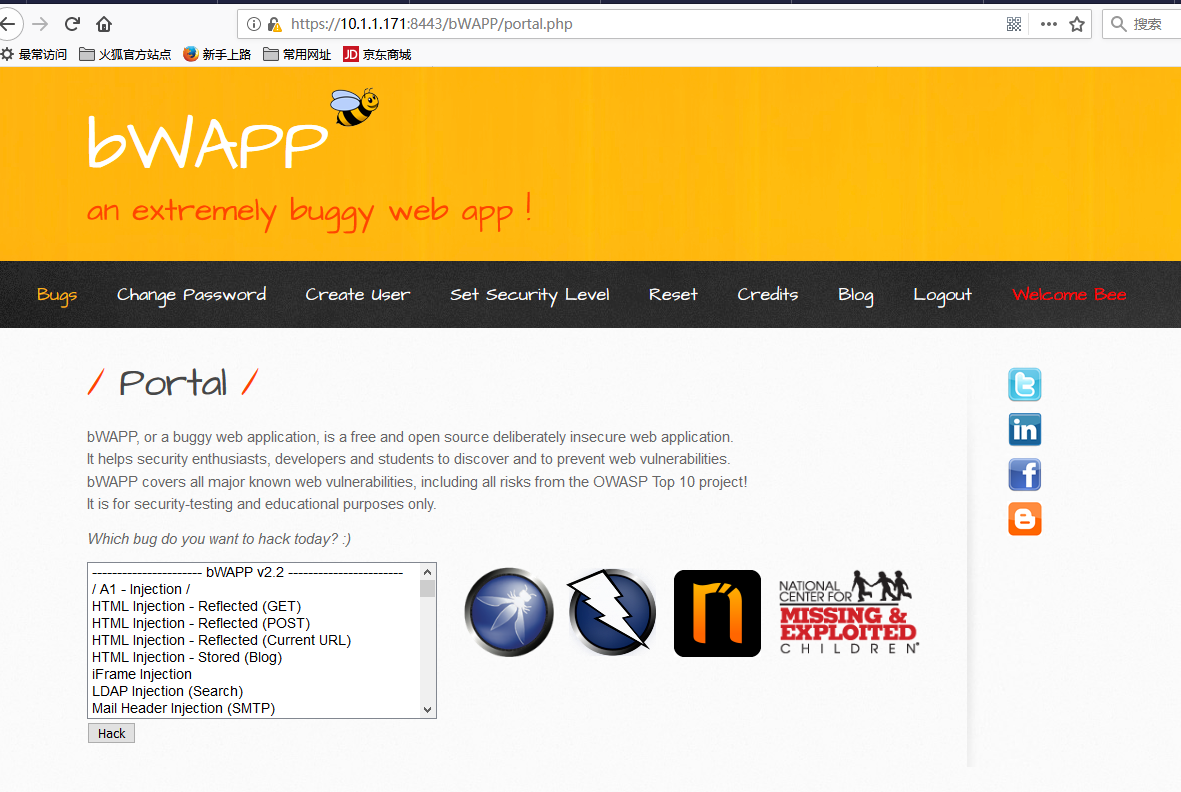Go back with the browser back arrow

tap(8, 24)
